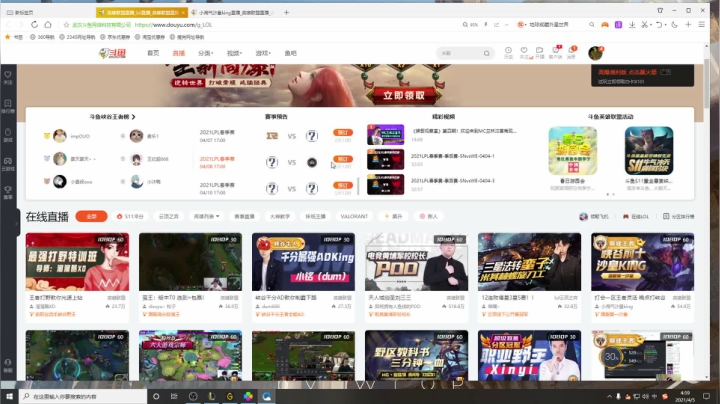Click the 立即领取 banner button
720x404 pixels.
(x=404, y=95)
